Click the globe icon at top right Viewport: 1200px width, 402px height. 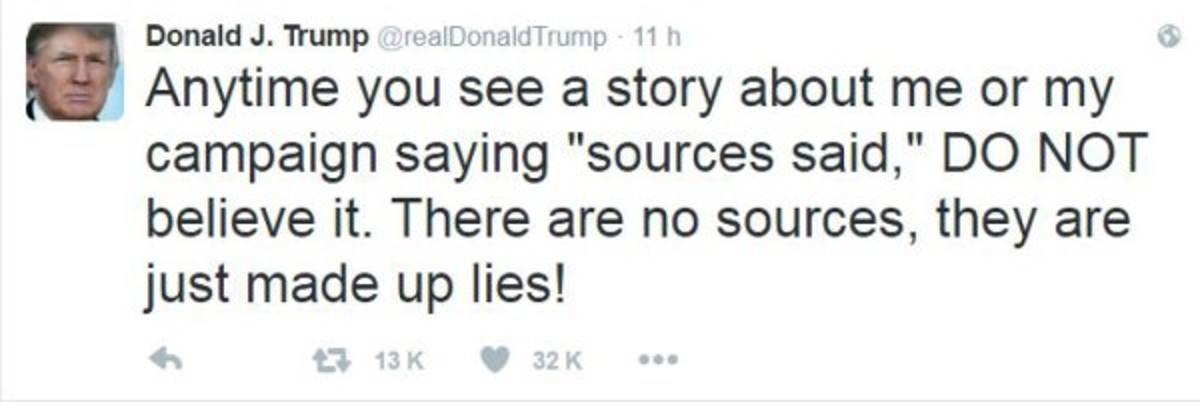(1165, 37)
